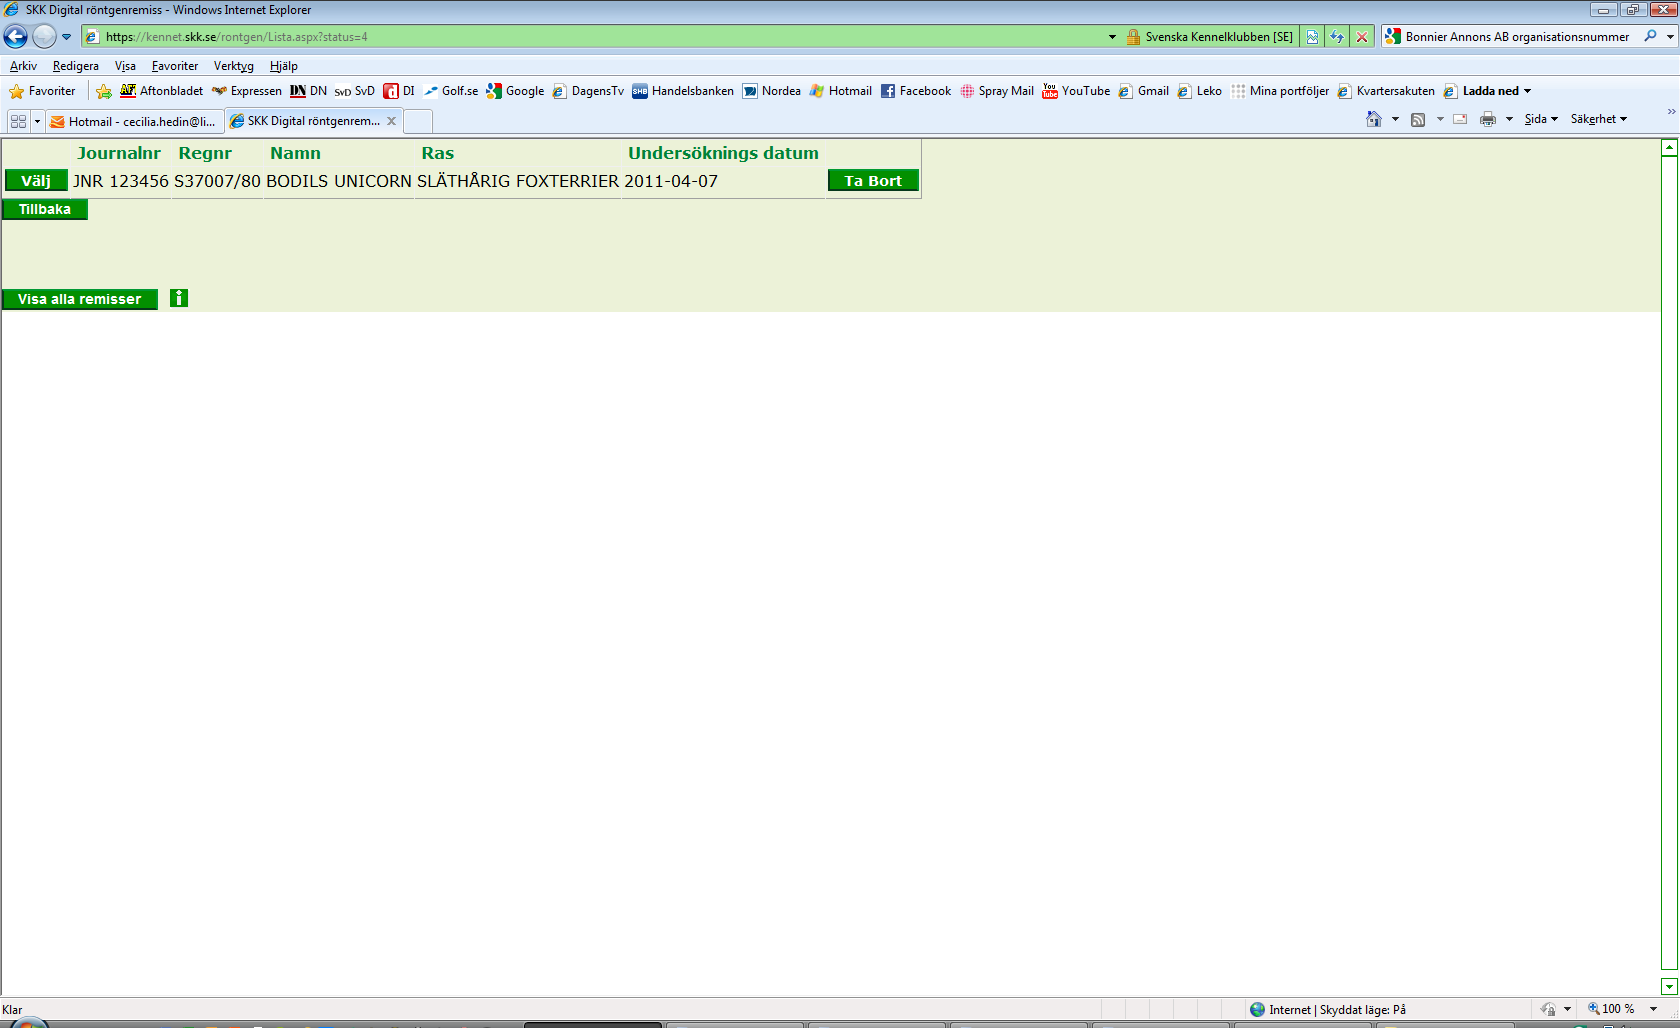Click the compatibility view icon in address bar
The image size is (1680, 1028).
(1312, 37)
